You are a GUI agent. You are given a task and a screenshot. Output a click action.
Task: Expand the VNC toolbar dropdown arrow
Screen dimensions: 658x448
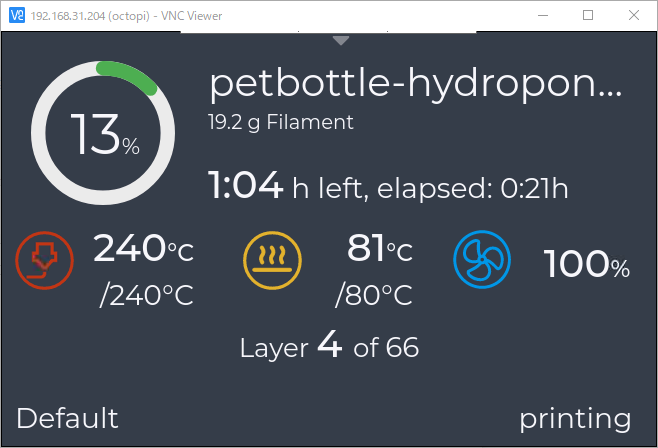tap(341, 40)
